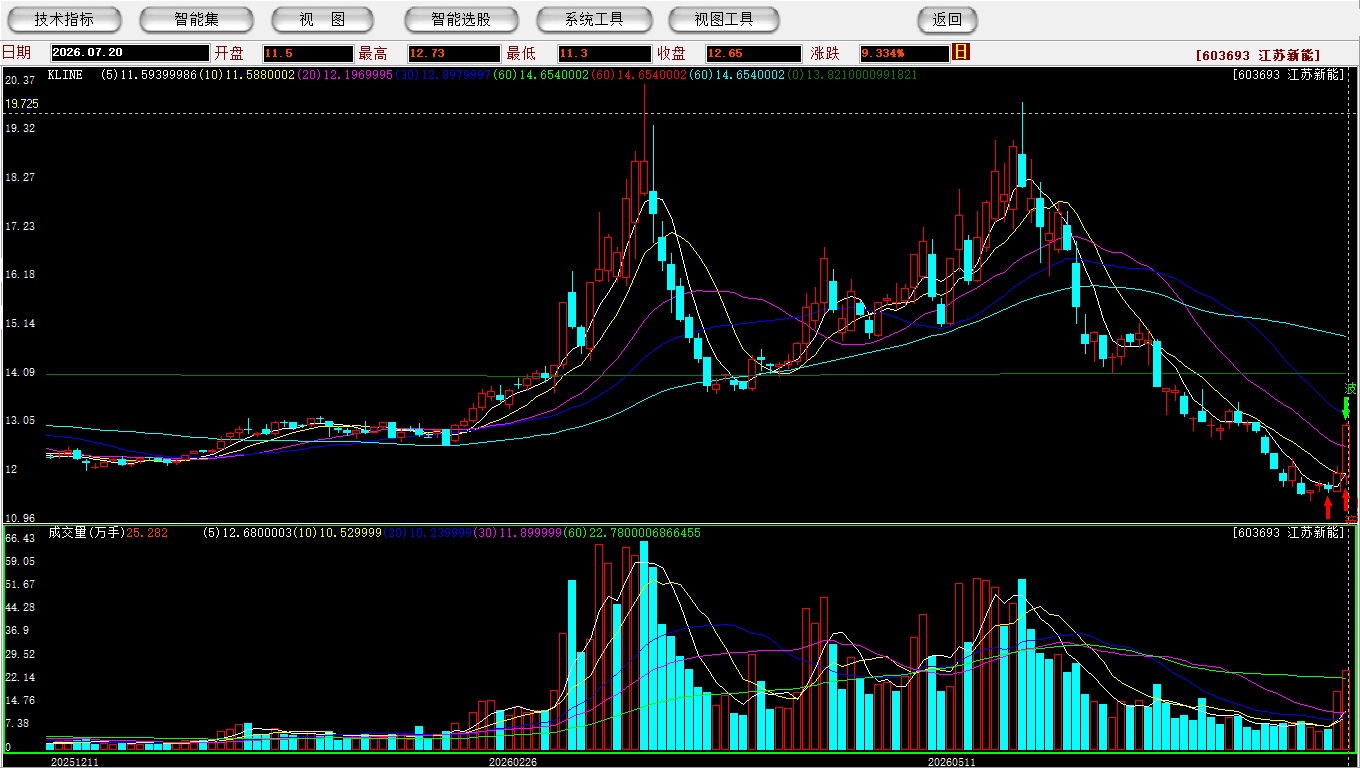Screen dimensions: 1360x768
Task: Click the 视 图 button
Action: pos(322,20)
